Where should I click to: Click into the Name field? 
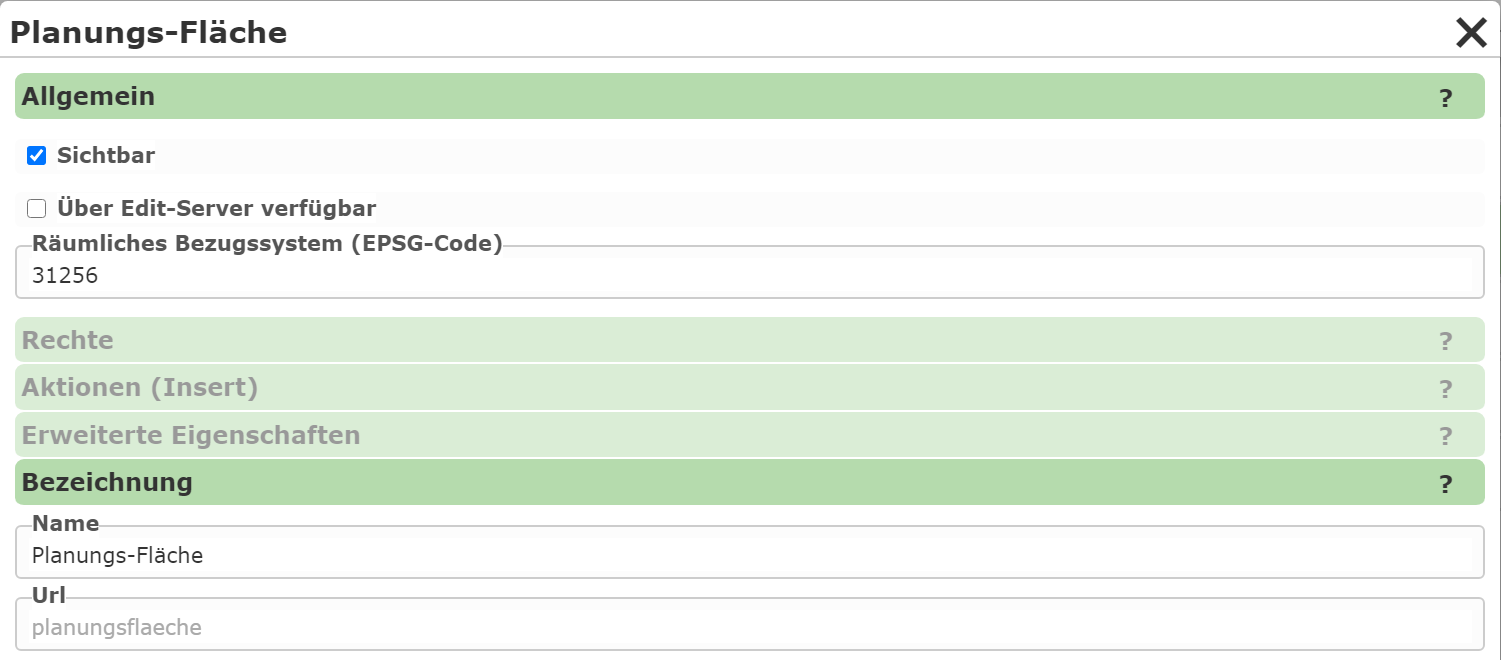750,556
